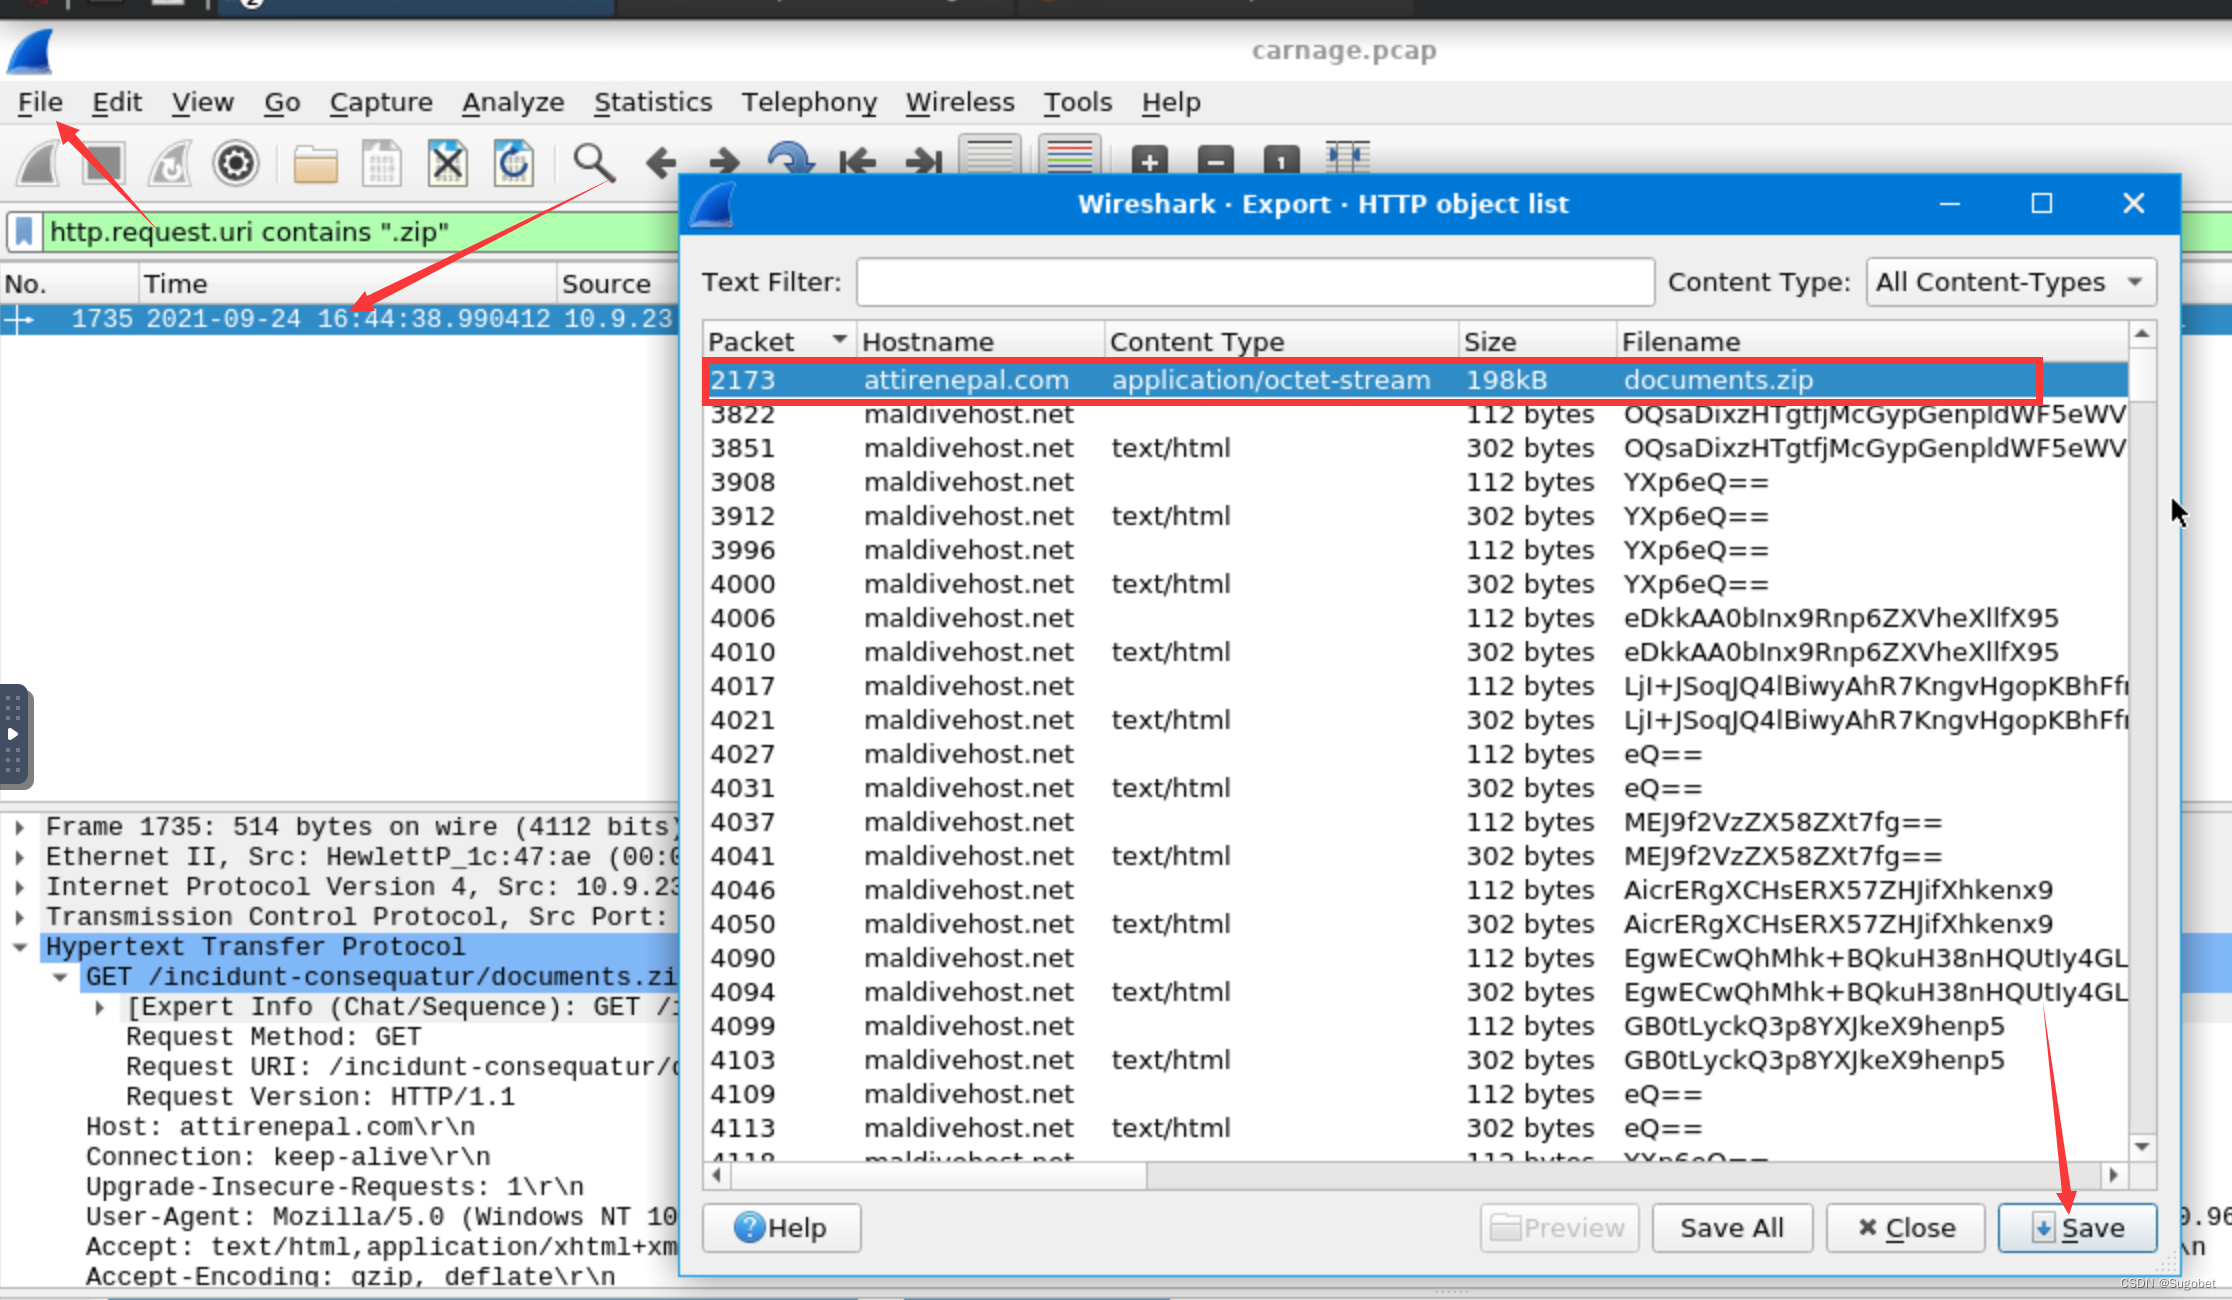Expand the Ethernet II tree row
2232x1300 pixels.
[19, 857]
